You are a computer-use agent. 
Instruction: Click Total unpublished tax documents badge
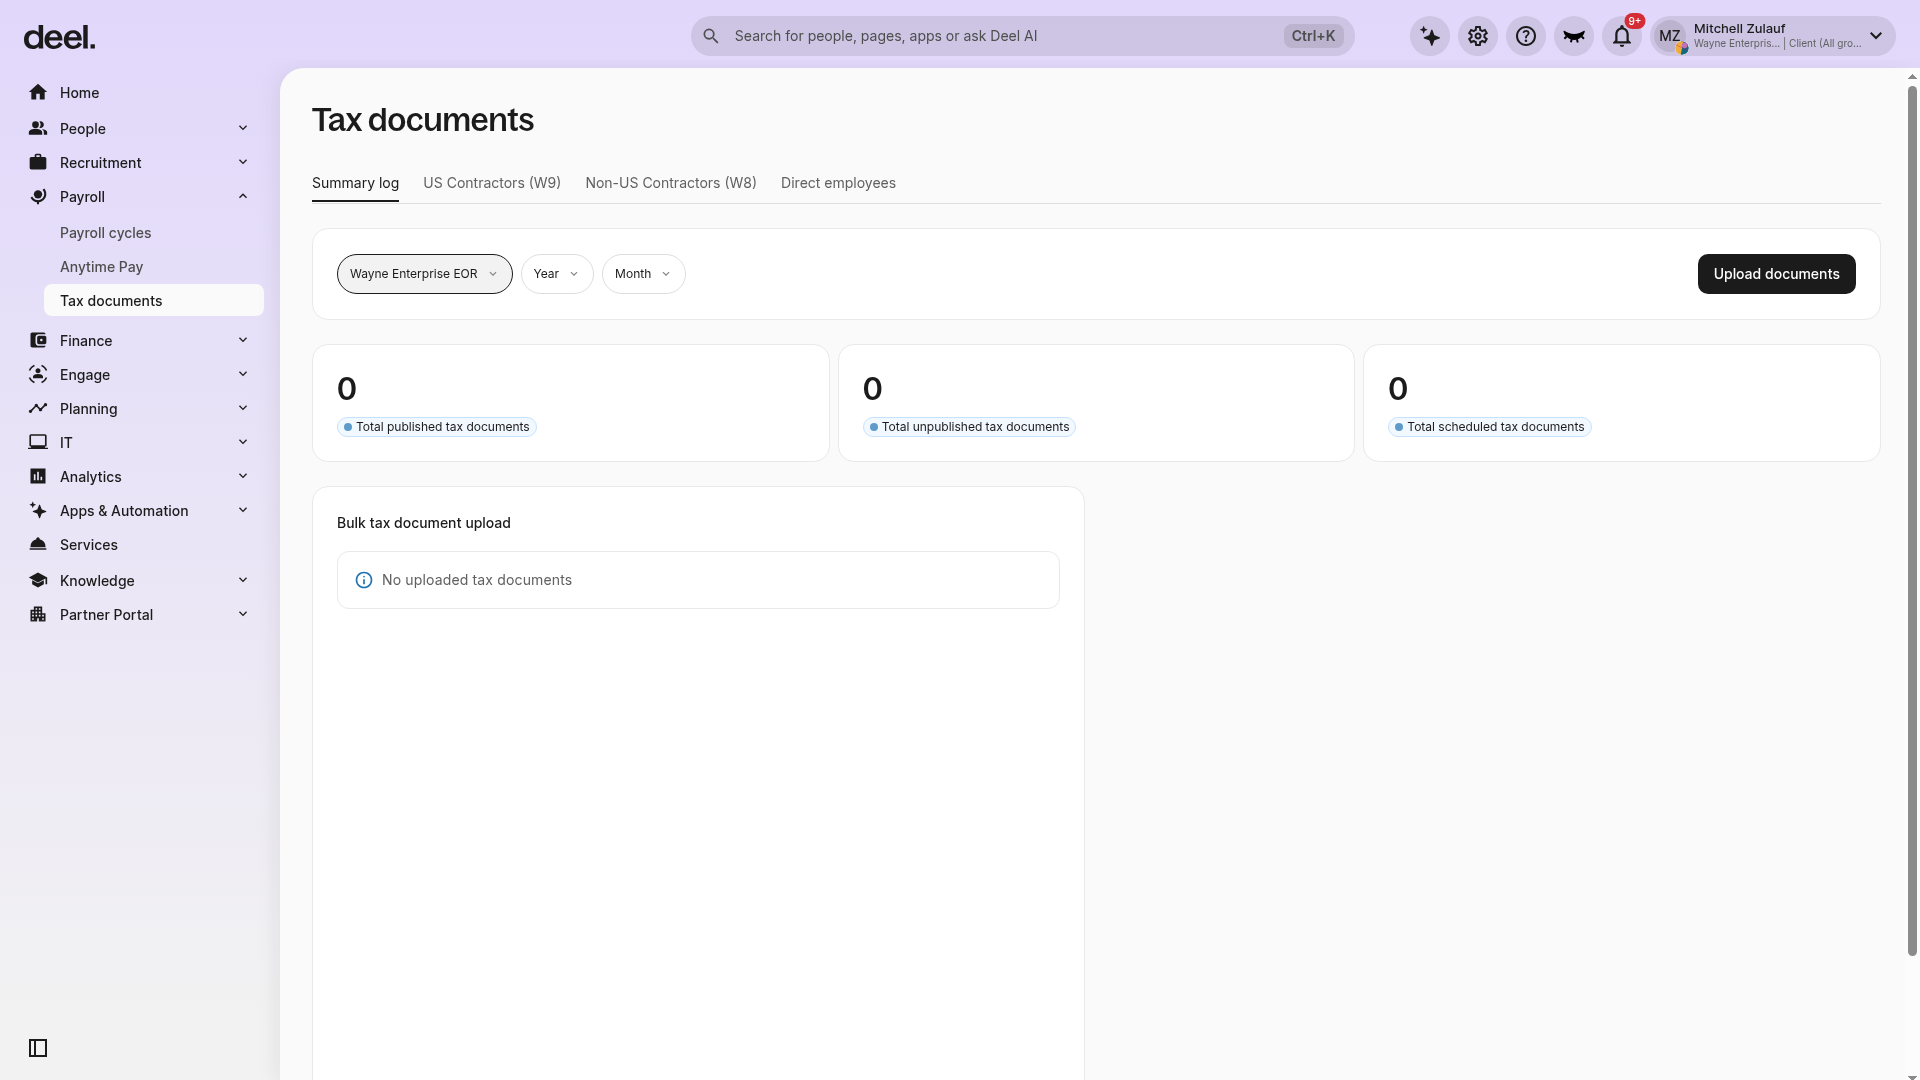(969, 427)
